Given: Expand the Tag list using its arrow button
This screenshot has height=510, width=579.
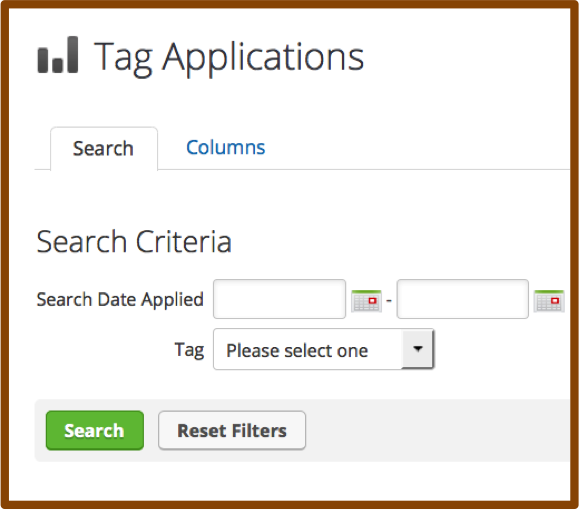Looking at the screenshot, I should [418, 349].
